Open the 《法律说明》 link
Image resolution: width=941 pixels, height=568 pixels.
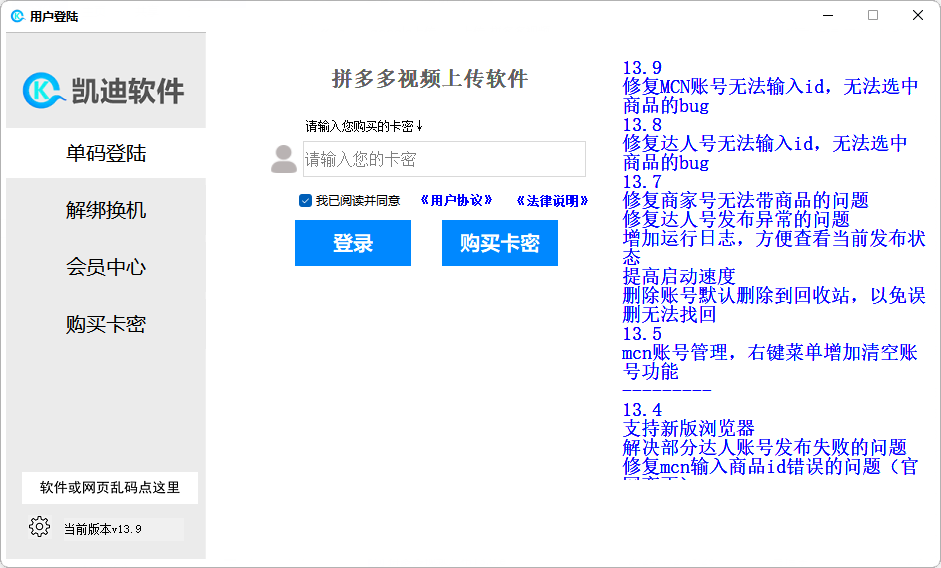553,201
